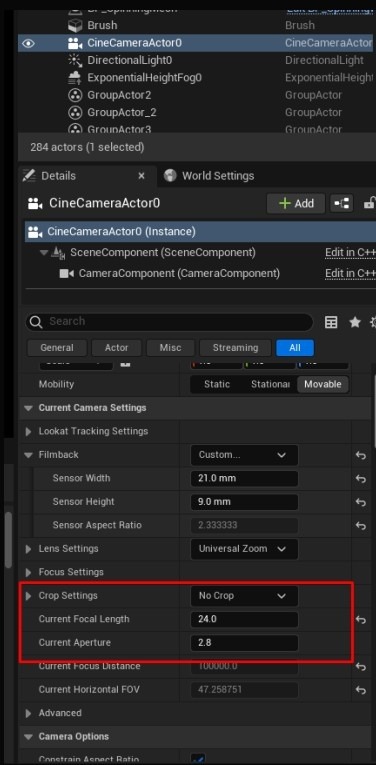This screenshot has height=765, width=376.
Task: Expand Lookat Tracking Settings
Action: tap(28, 431)
